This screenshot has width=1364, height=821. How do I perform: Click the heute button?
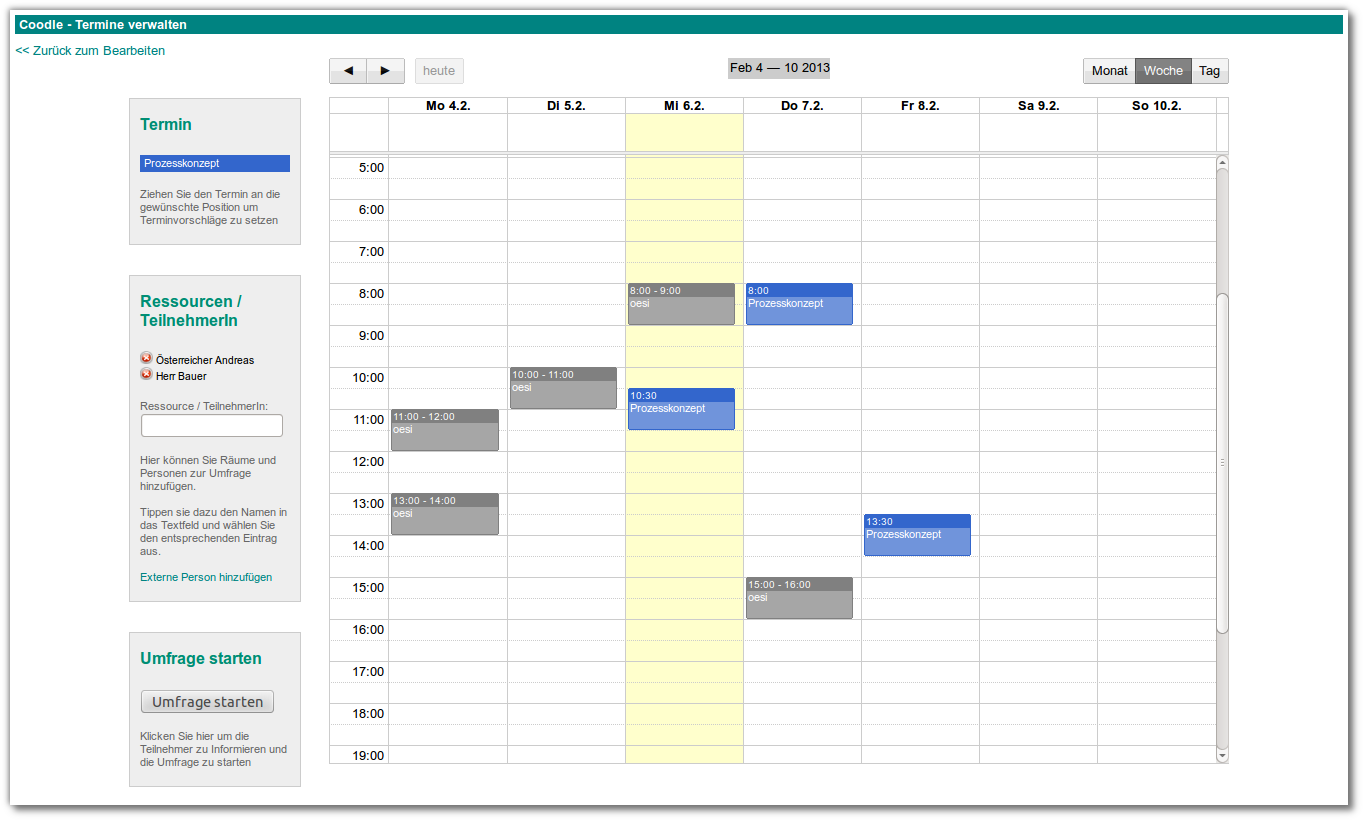click(x=439, y=71)
